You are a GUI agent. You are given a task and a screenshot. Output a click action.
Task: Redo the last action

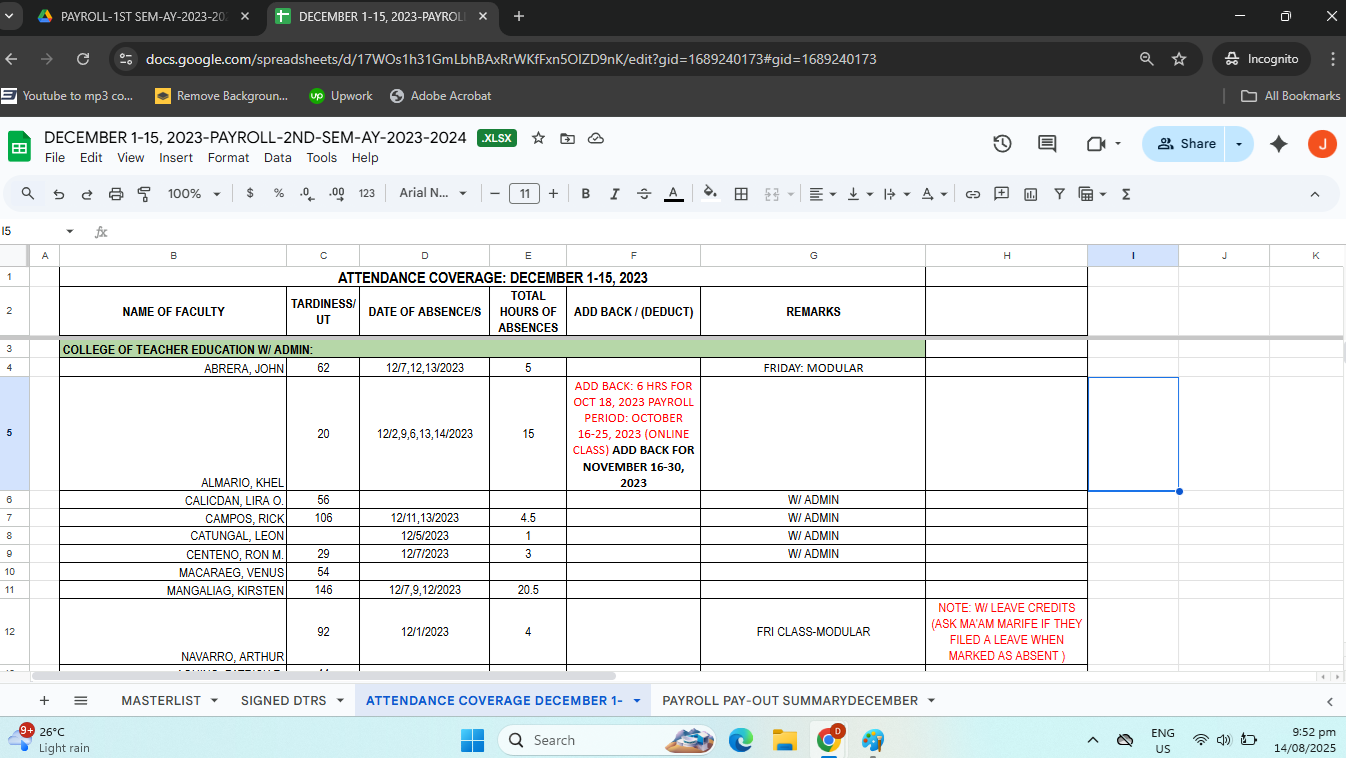click(x=87, y=194)
